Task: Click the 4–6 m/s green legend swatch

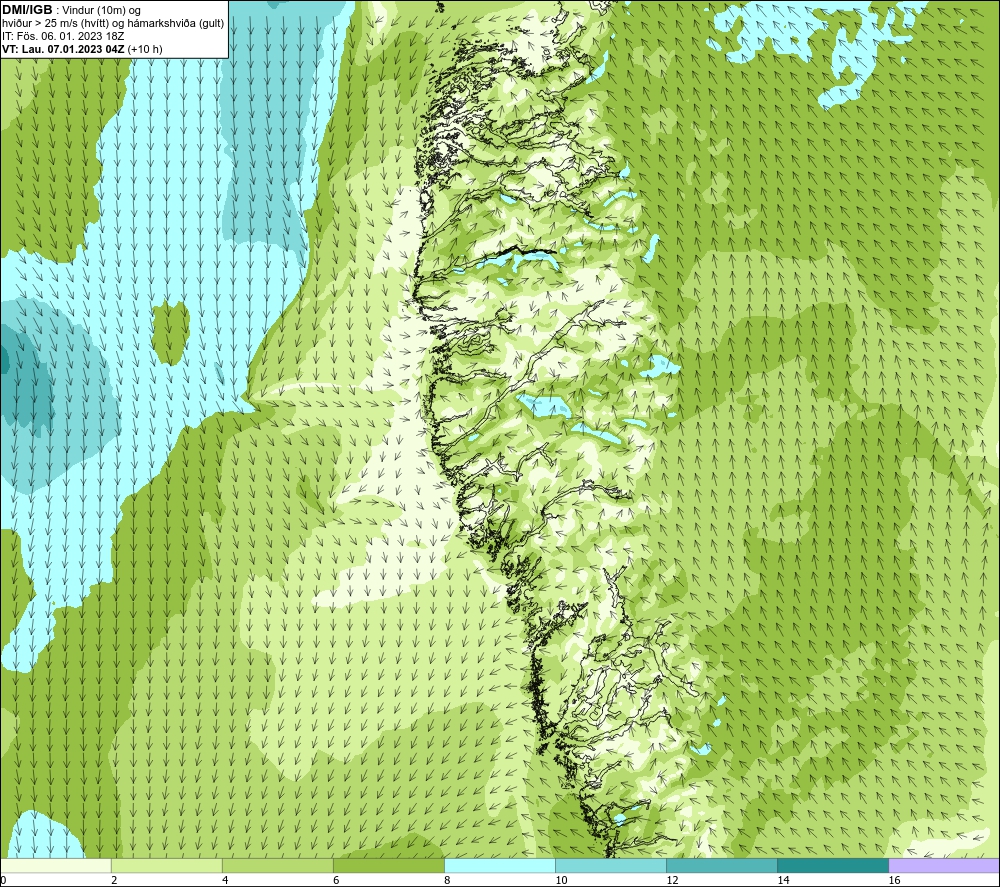Action: (x=277, y=866)
